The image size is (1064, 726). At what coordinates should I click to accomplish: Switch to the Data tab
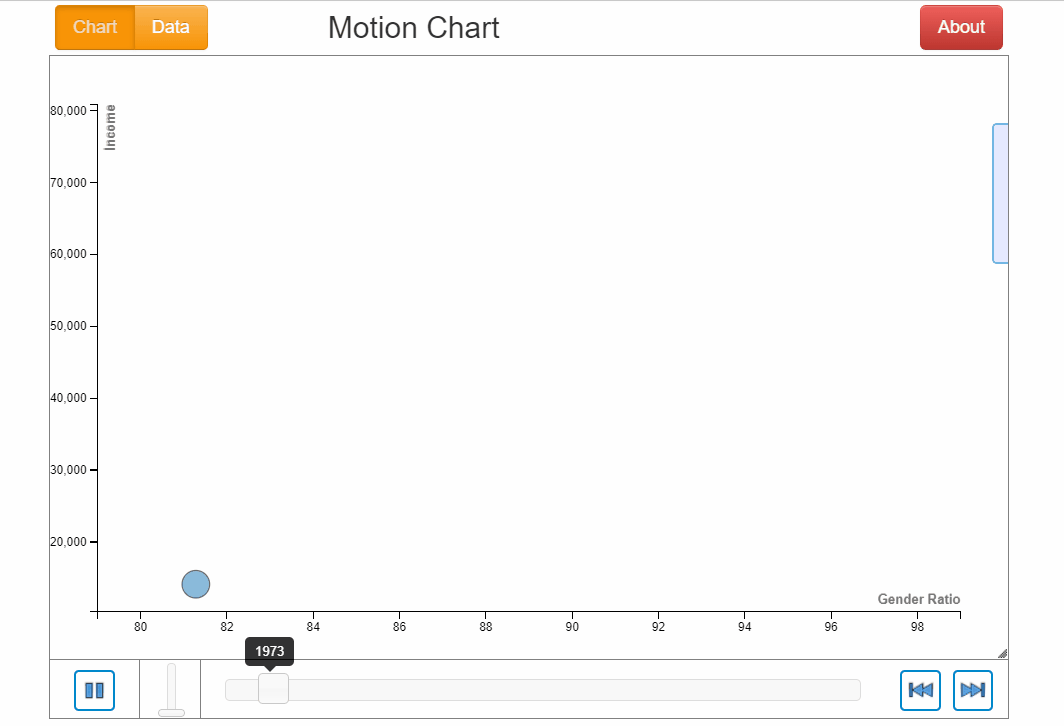tap(171, 27)
